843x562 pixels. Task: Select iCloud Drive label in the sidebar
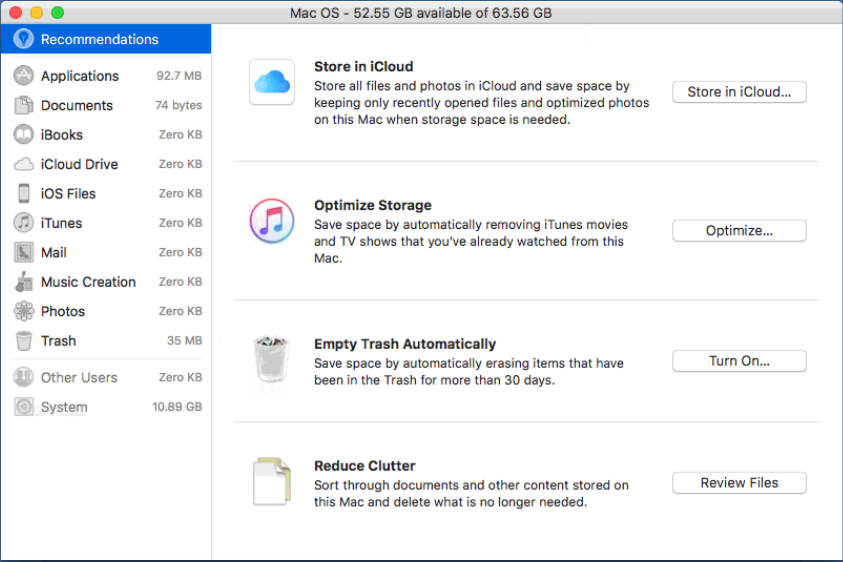[80, 164]
